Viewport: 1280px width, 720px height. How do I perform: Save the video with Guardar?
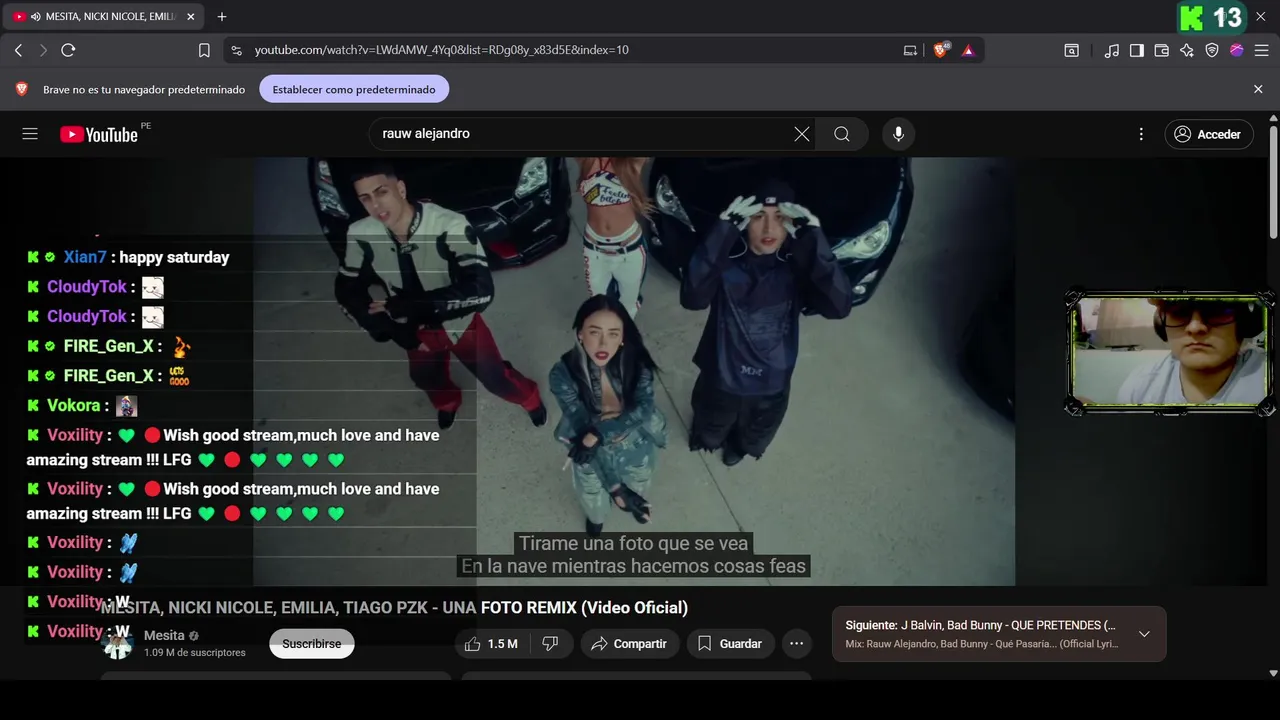(730, 644)
